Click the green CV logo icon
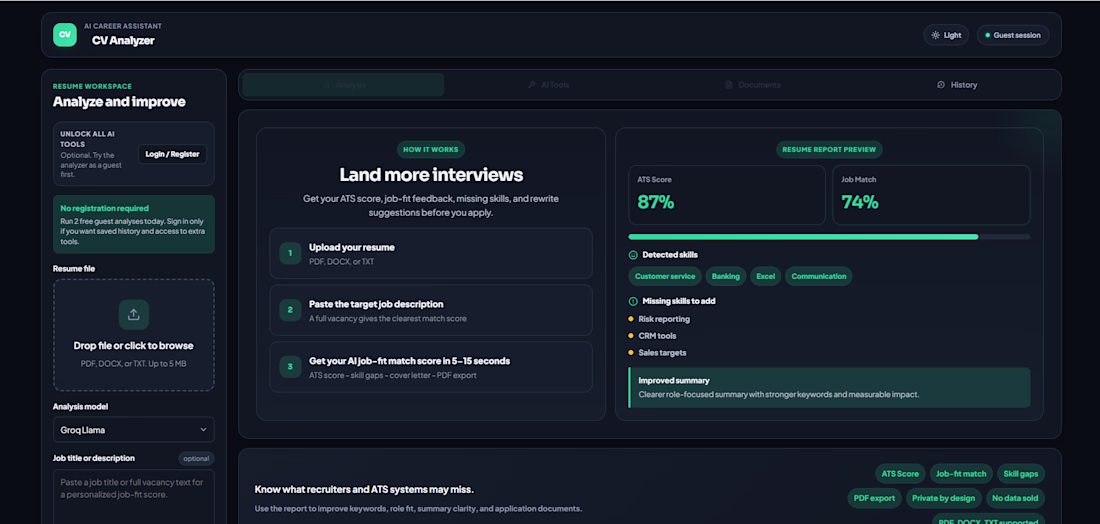 tap(65, 34)
